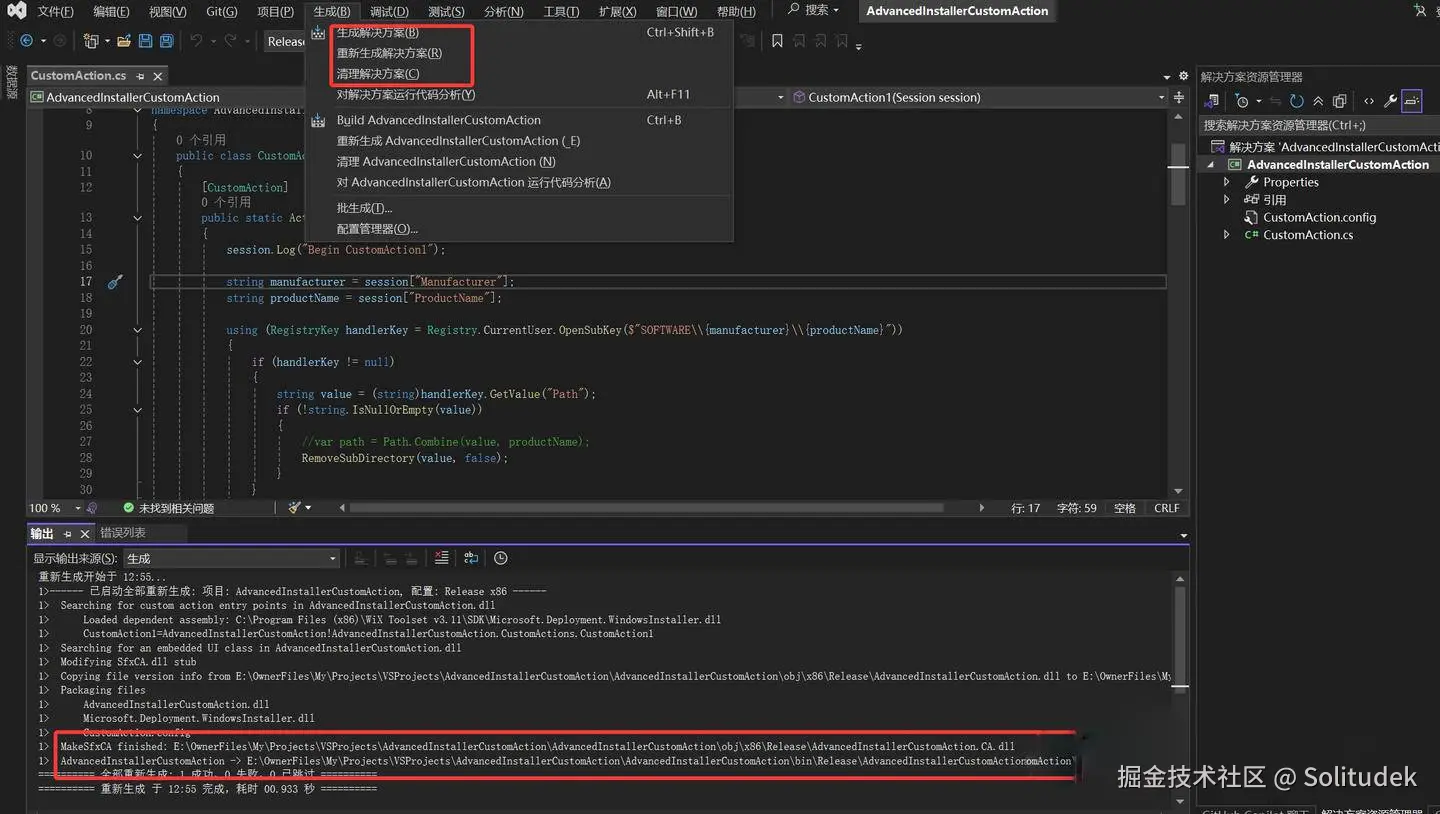Click the collapse all icon in Solution Explorer
The height and width of the screenshot is (814, 1440).
(1318, 101)
